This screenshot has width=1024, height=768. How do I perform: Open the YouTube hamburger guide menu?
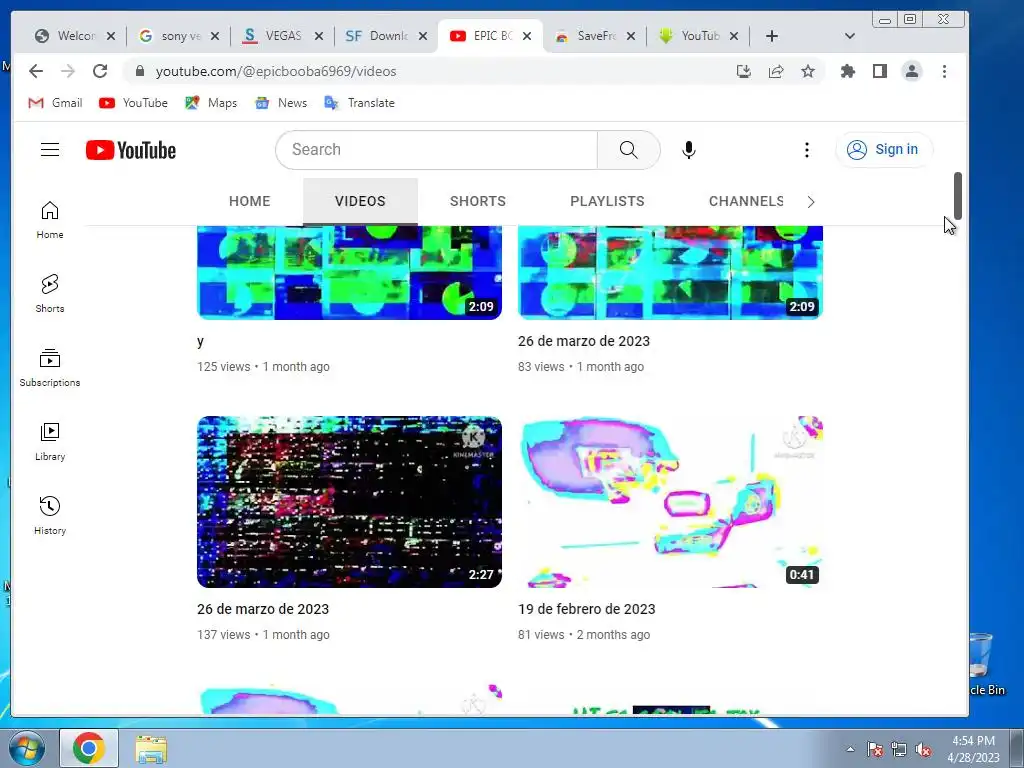50,150
